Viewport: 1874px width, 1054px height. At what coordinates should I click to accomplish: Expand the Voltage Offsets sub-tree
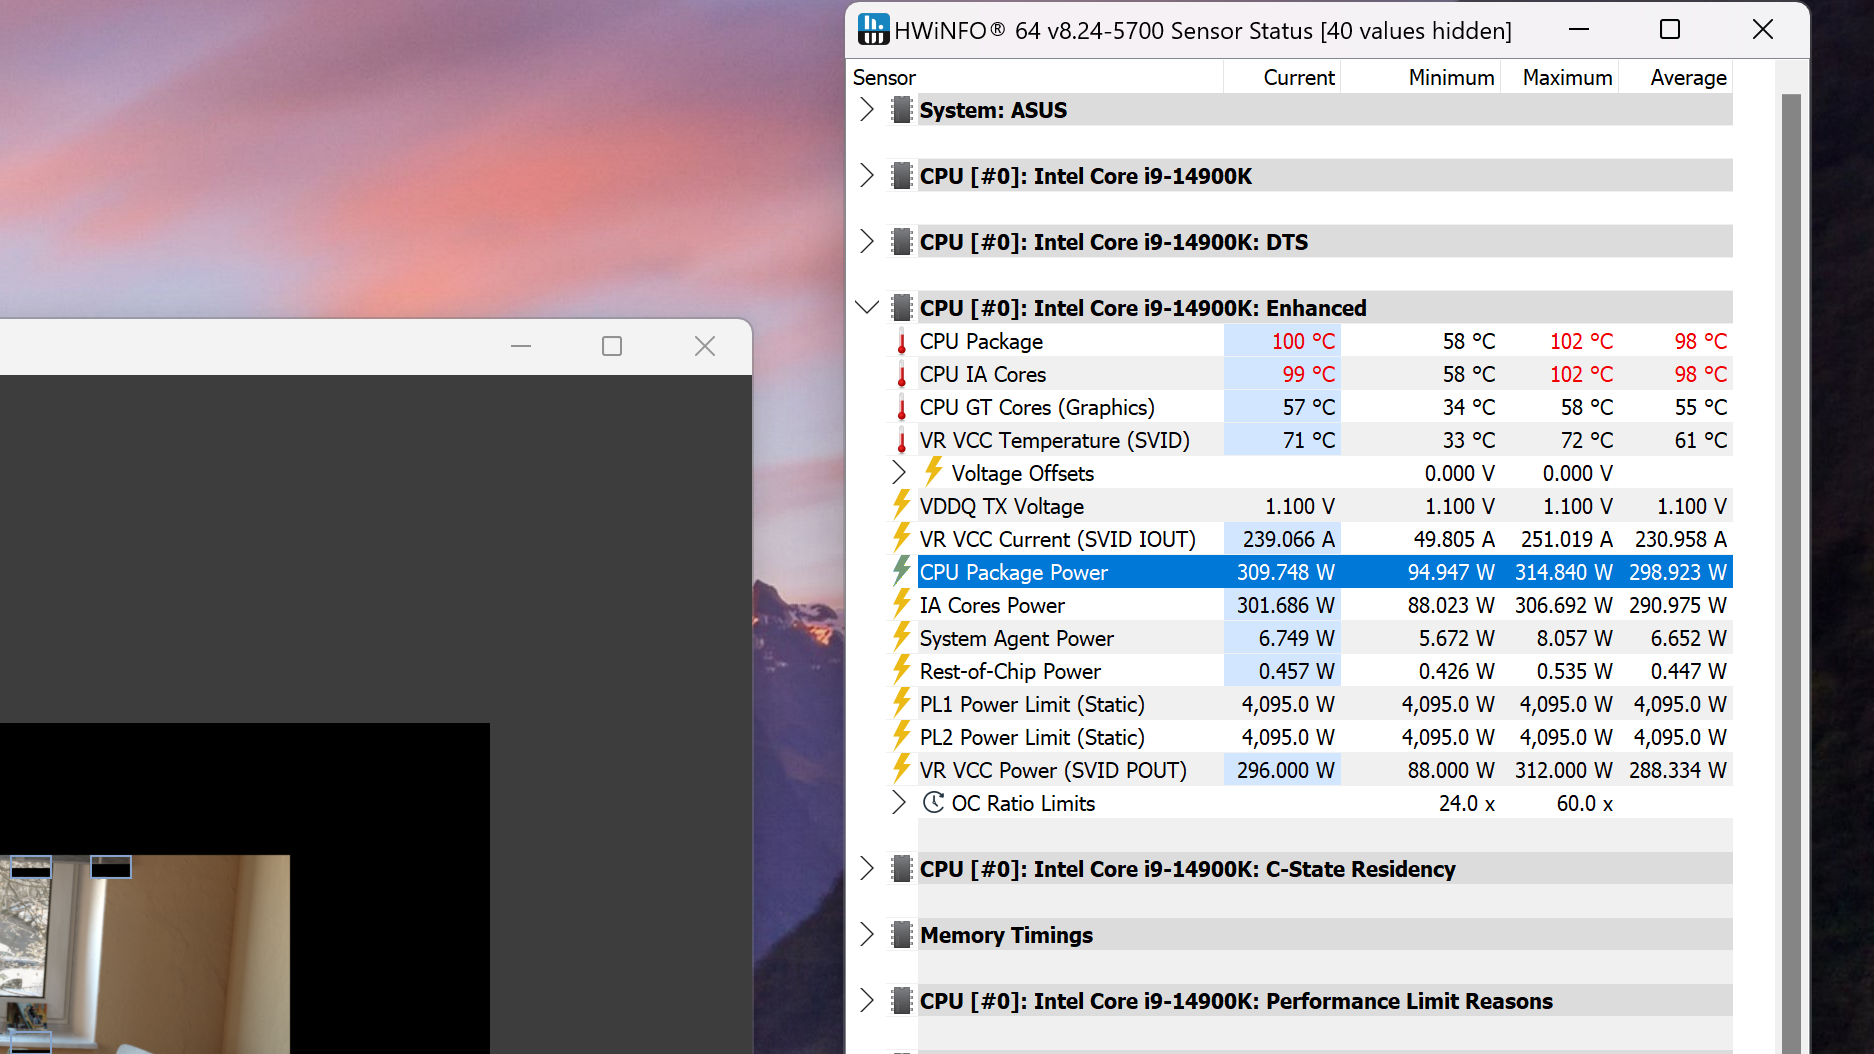(x=898, y=473)
